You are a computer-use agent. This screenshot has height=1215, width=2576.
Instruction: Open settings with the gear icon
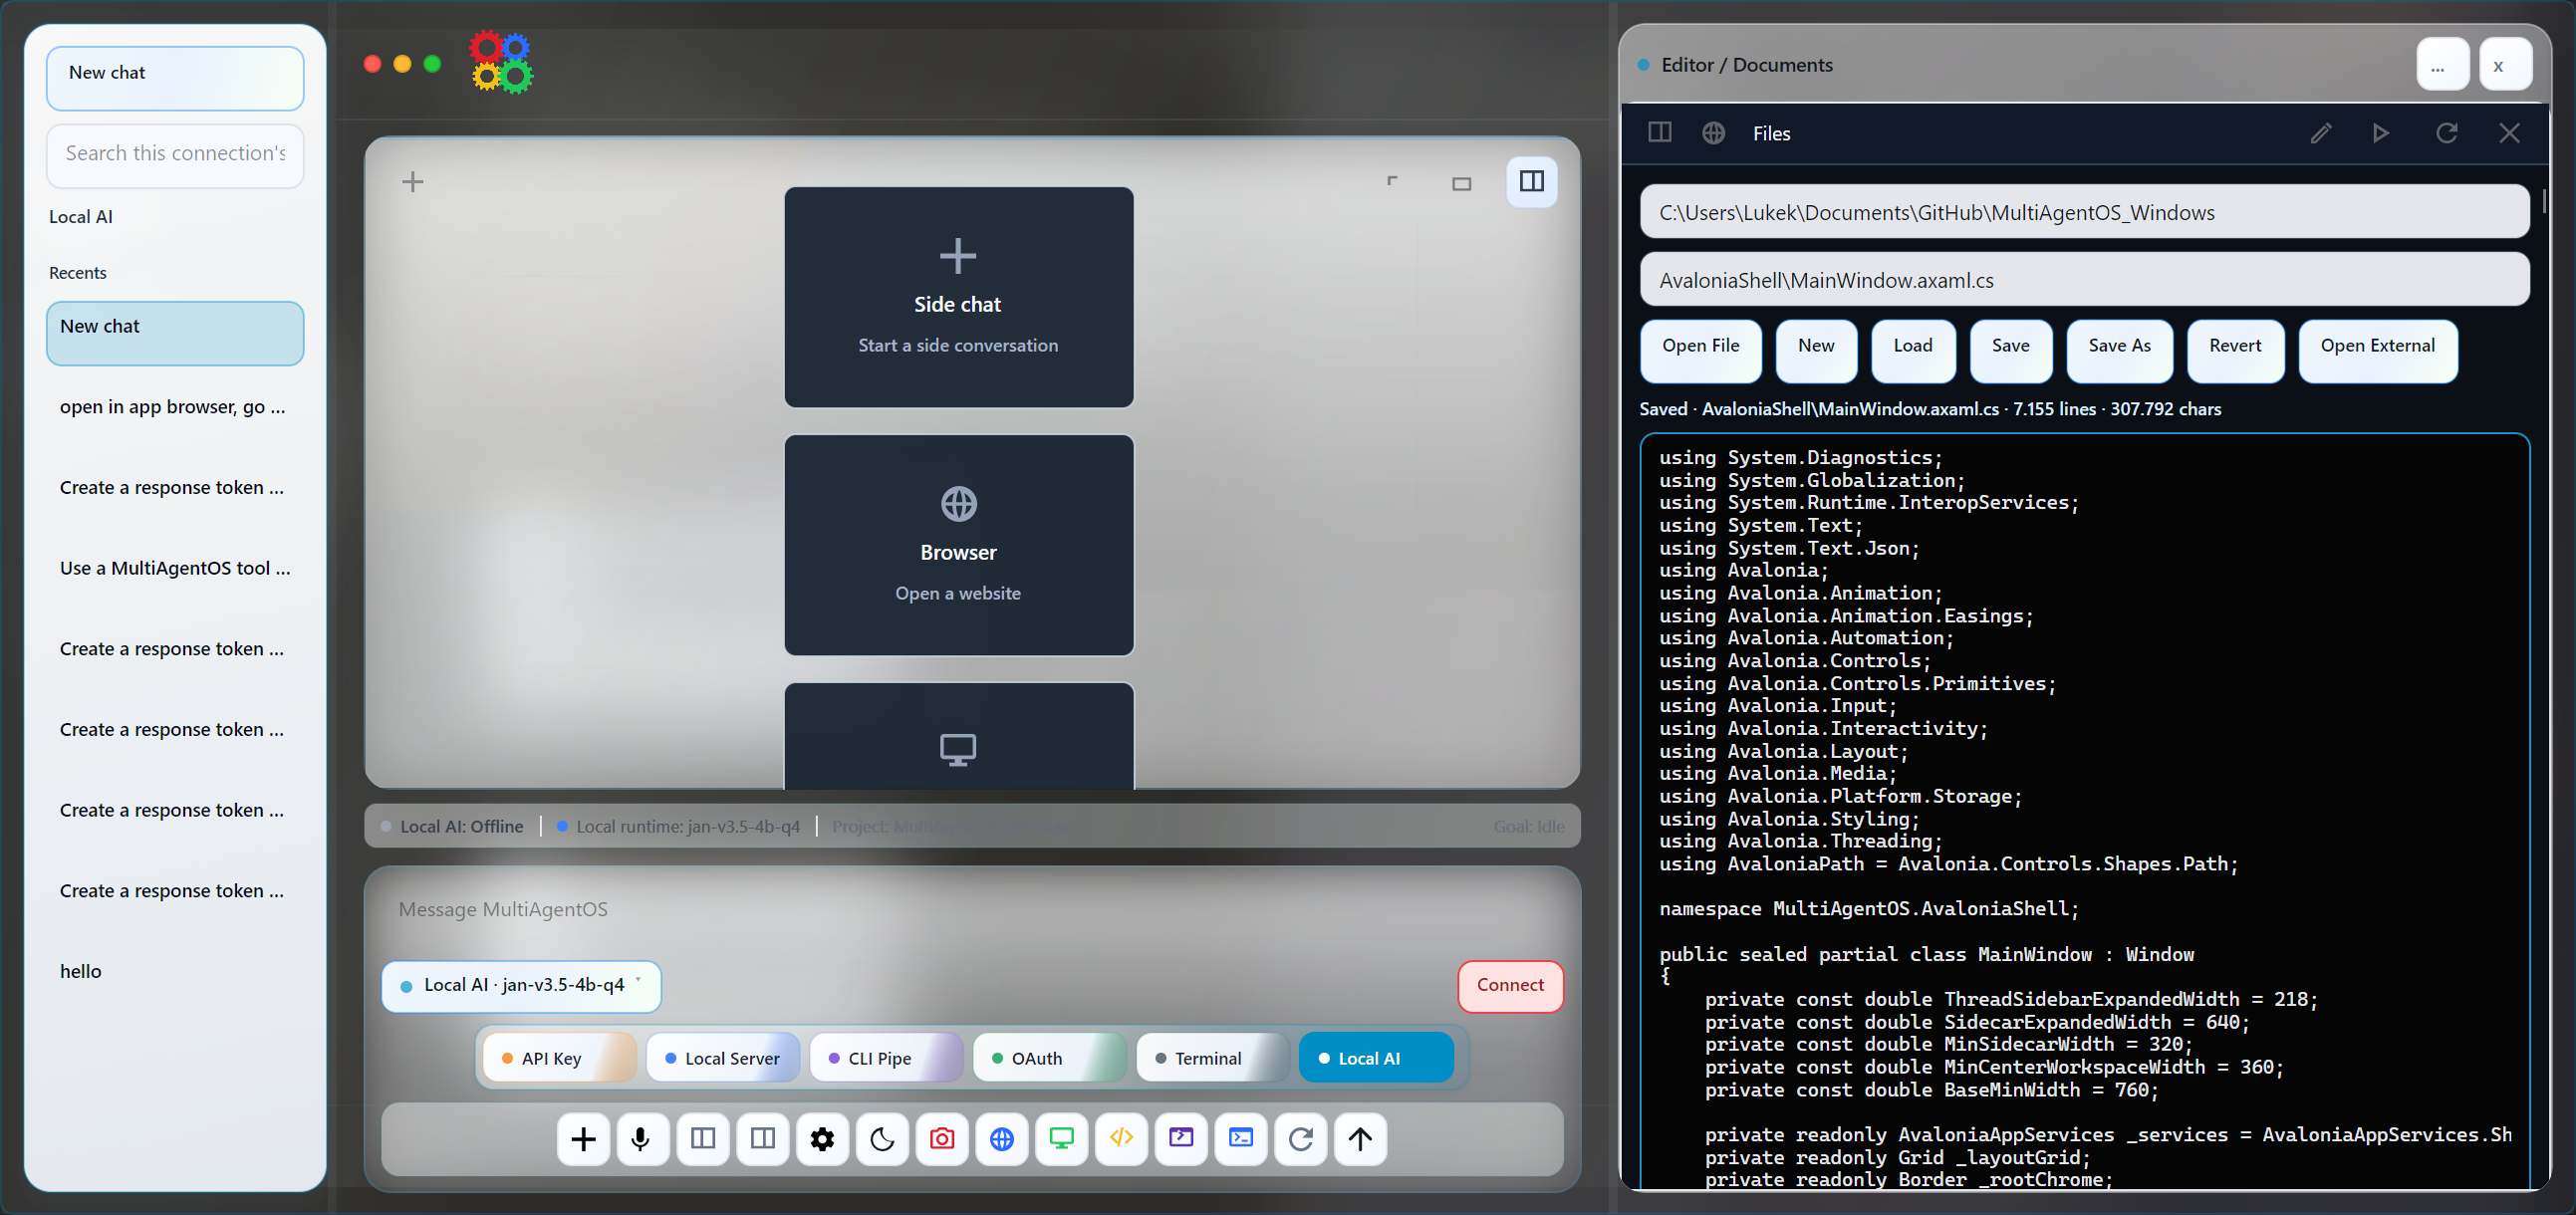click(x=822, y=1138)
